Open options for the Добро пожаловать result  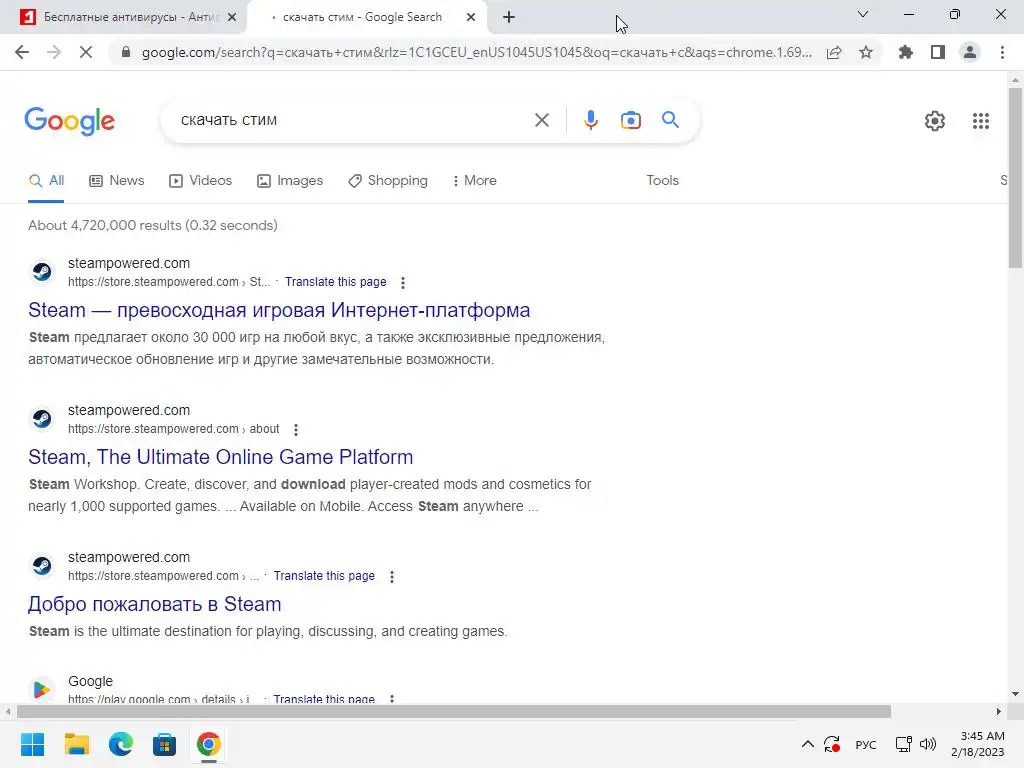coord(392,577)
